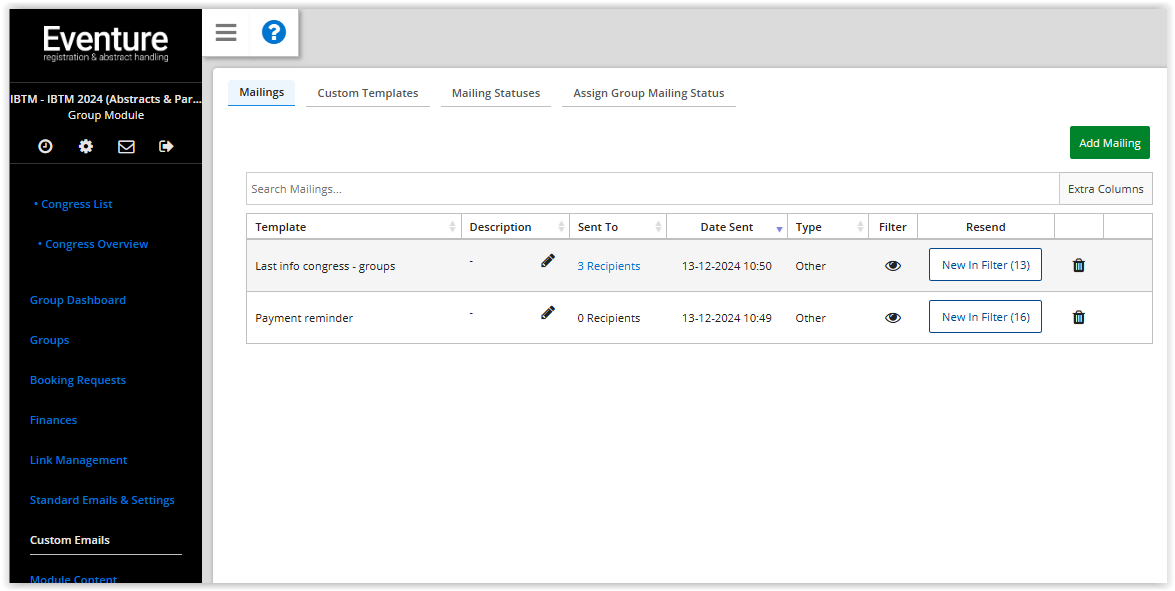The height and width of the screenshot is (591, 1175).
Task: Open the 3 Recipients link
Action: (x=609, y=266)
